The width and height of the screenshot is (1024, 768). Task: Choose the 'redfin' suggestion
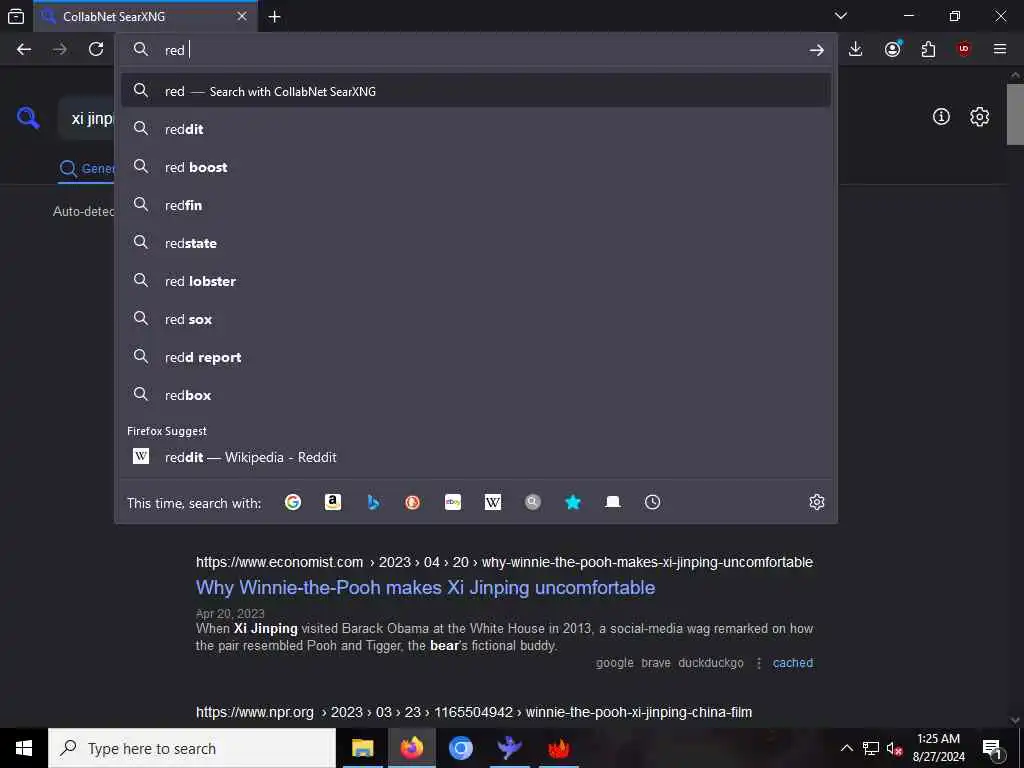click(x=475, y=205)
